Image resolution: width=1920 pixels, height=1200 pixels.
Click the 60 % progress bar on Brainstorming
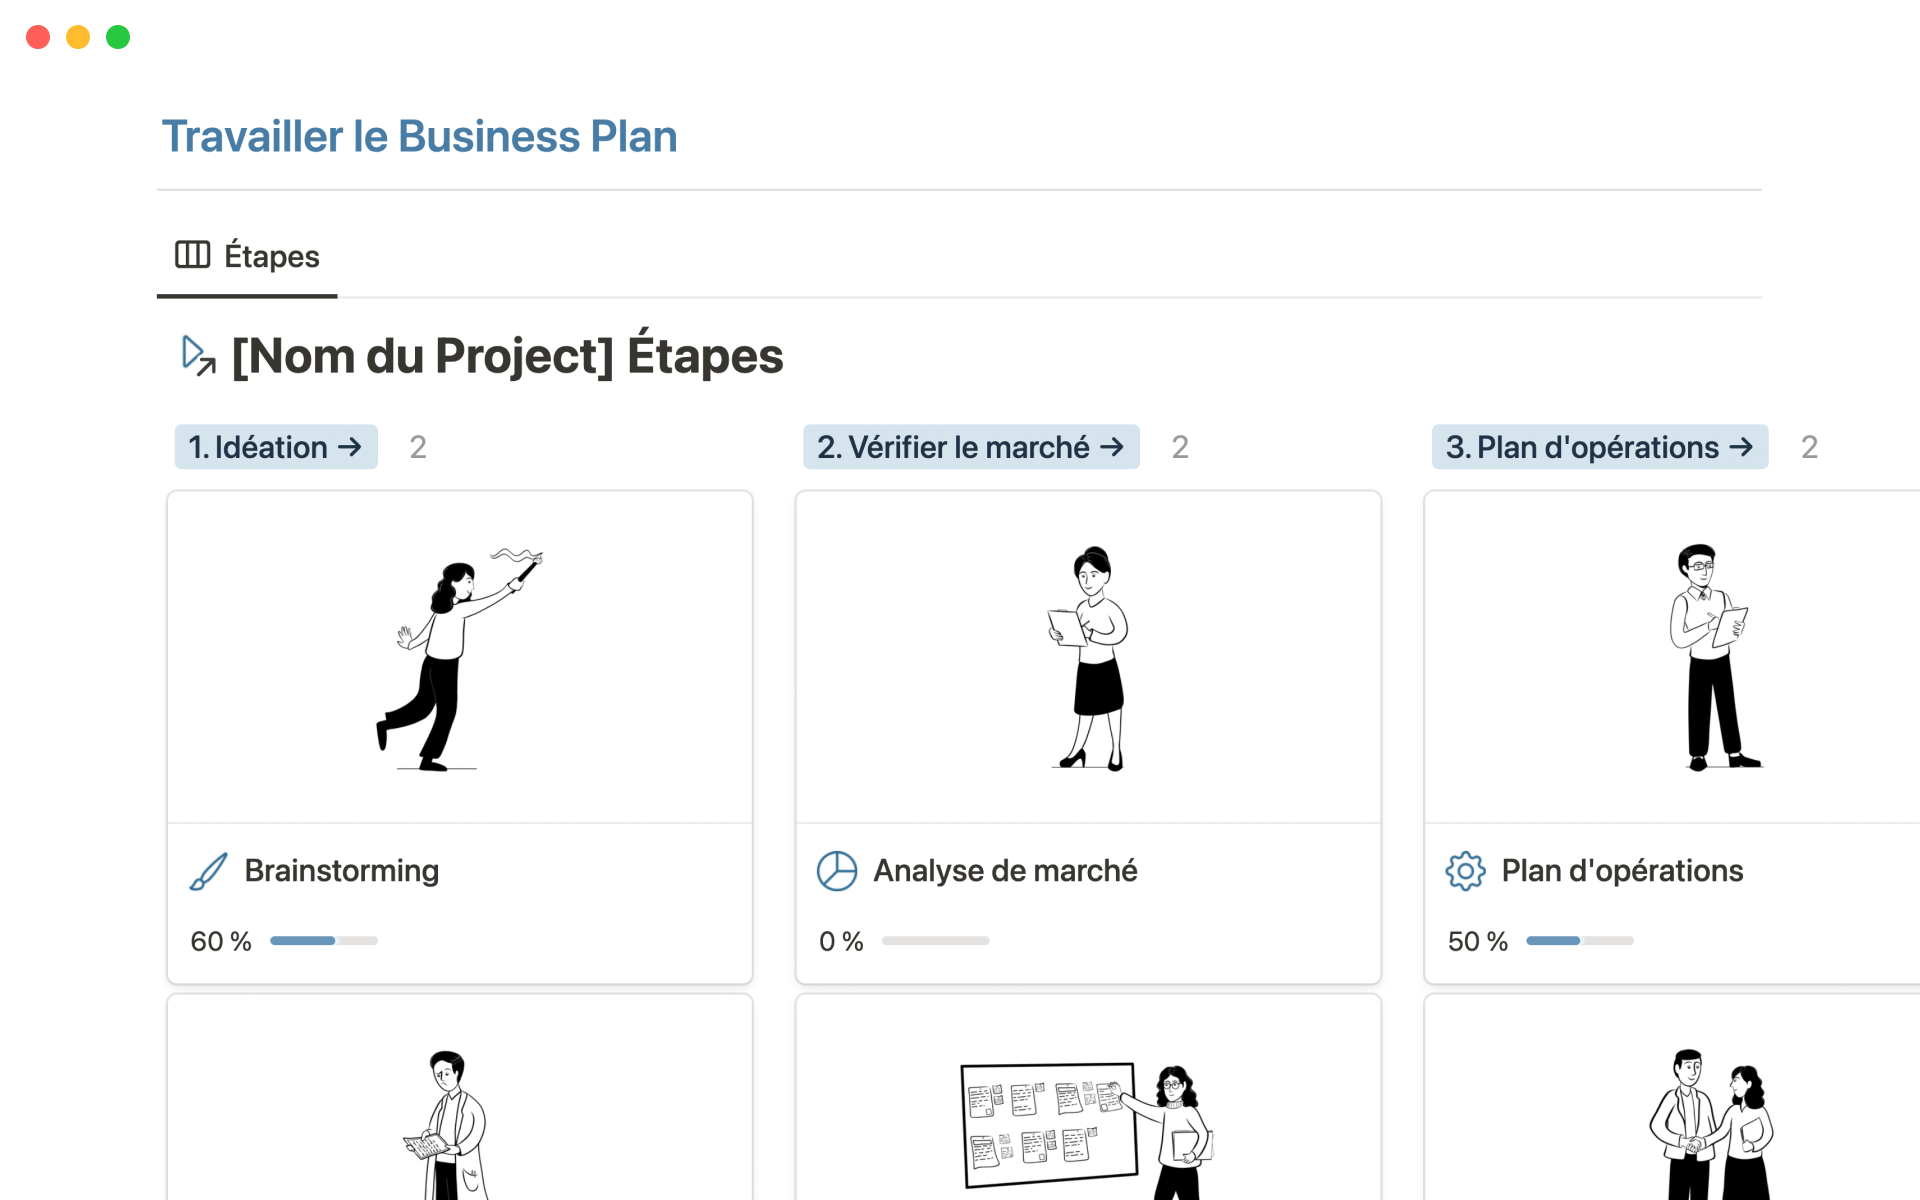coord(324,940)
